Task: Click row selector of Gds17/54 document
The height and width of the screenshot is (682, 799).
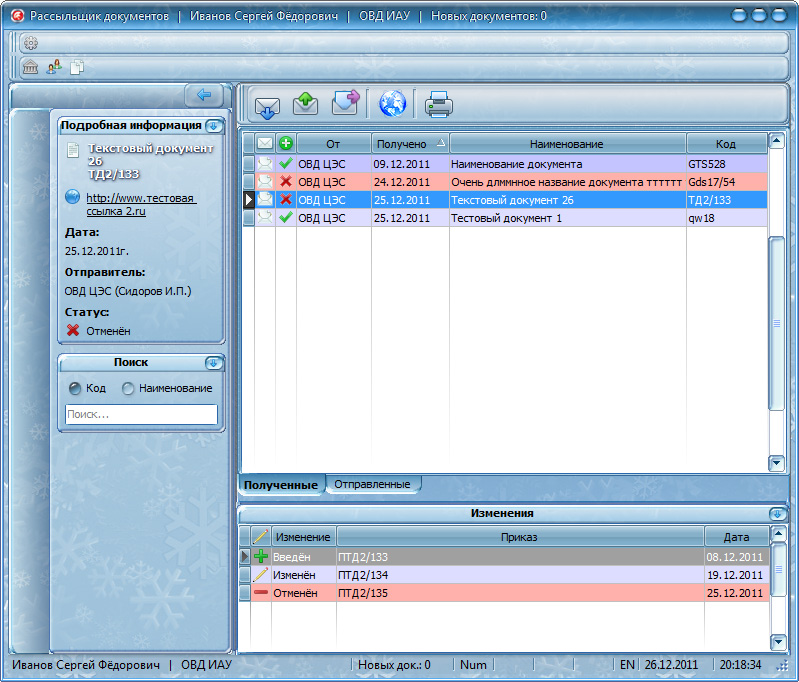Action: pyautogui.click(x=248, y=181)
